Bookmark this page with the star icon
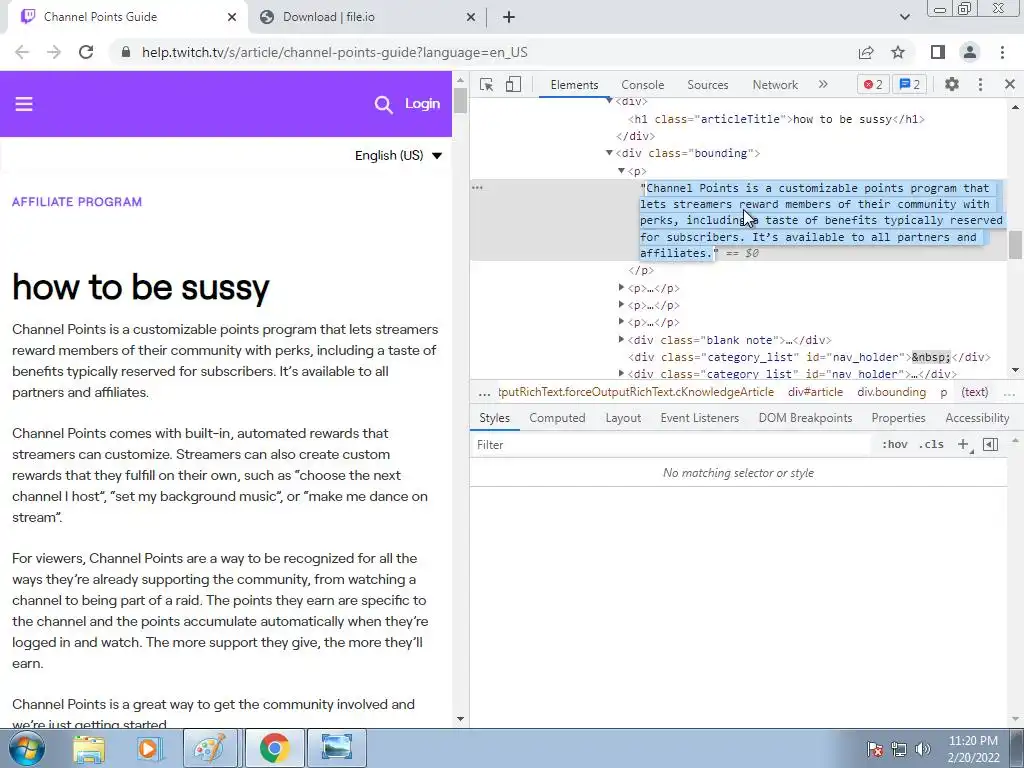 click(898, 52)
